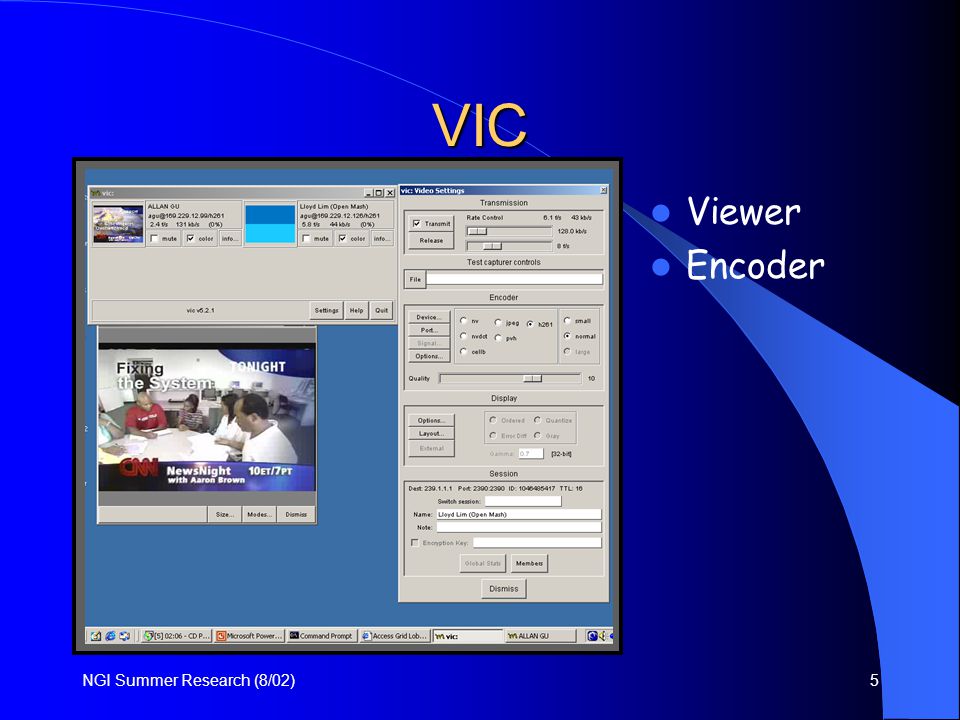Activate the vic: taskbar button
The height and width of the screenshot is (720, 960).
tap(468, 636)
